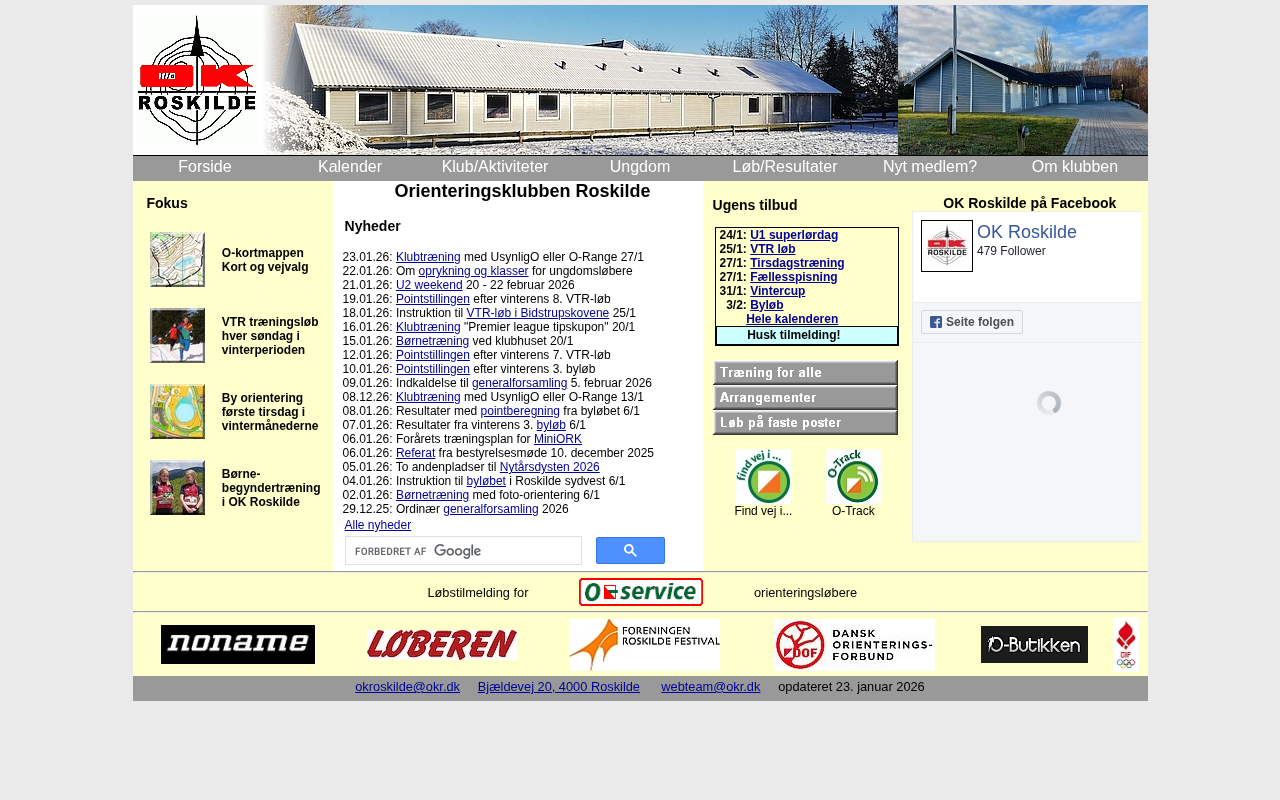Open the pointberegning link

[x=520, y=411]
